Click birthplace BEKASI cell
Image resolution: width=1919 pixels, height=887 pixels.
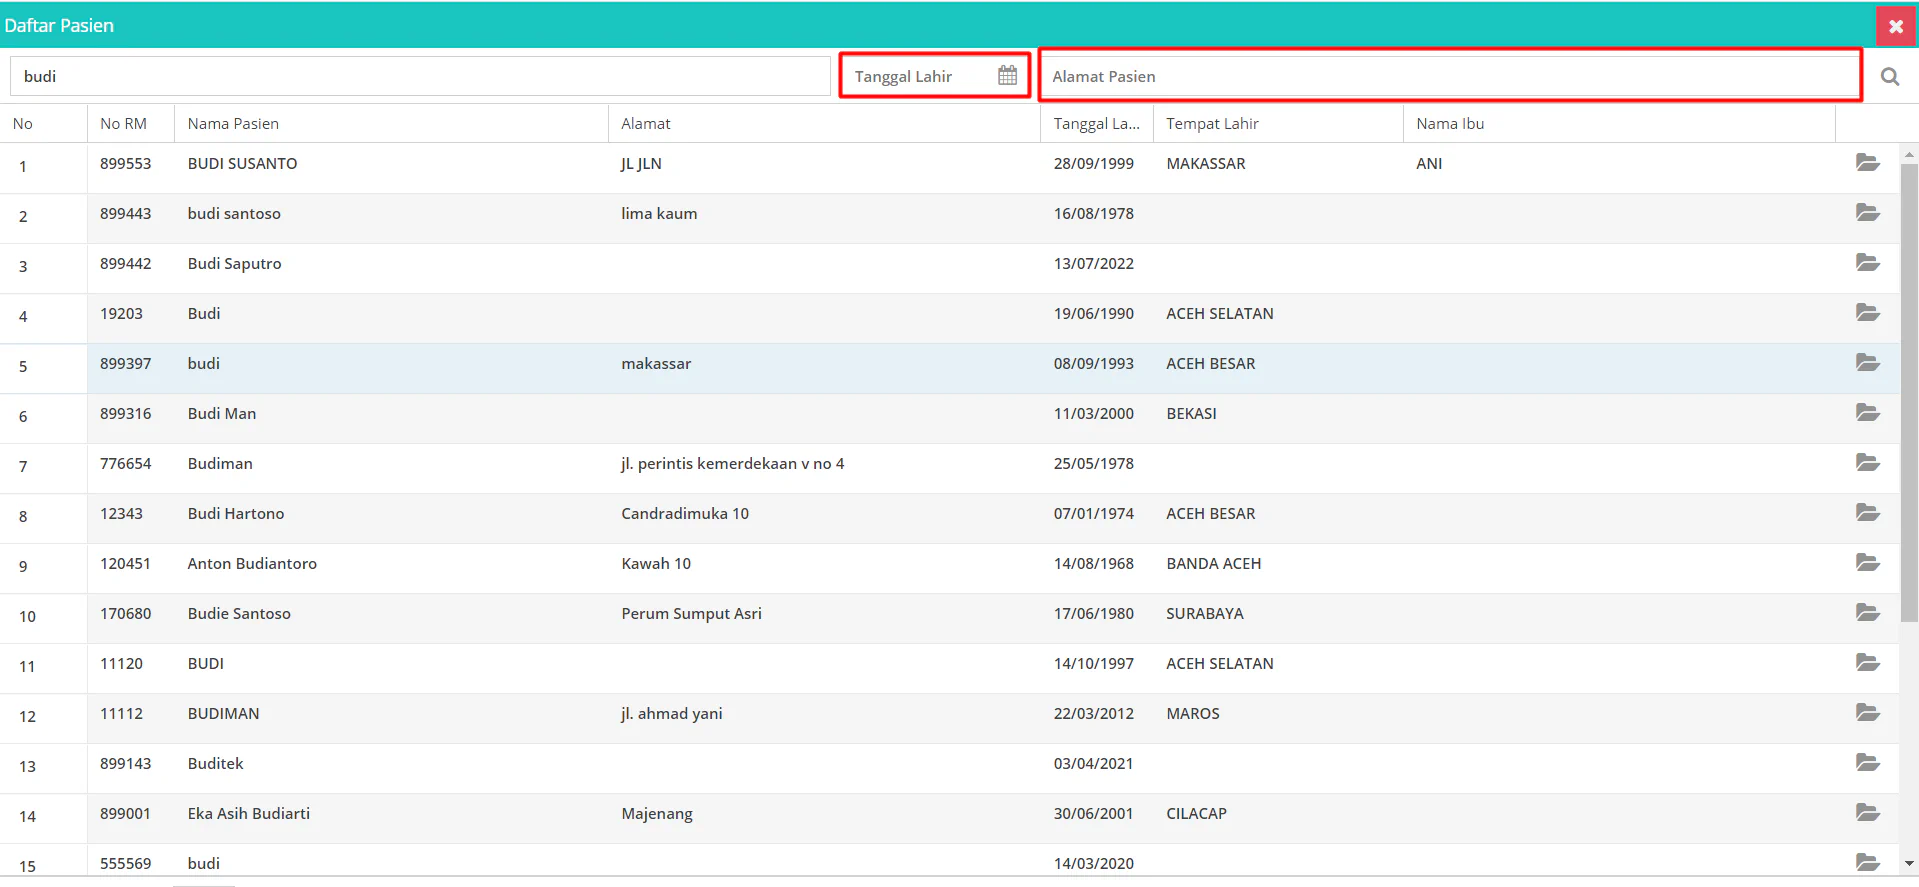(x=1191, y=413)
